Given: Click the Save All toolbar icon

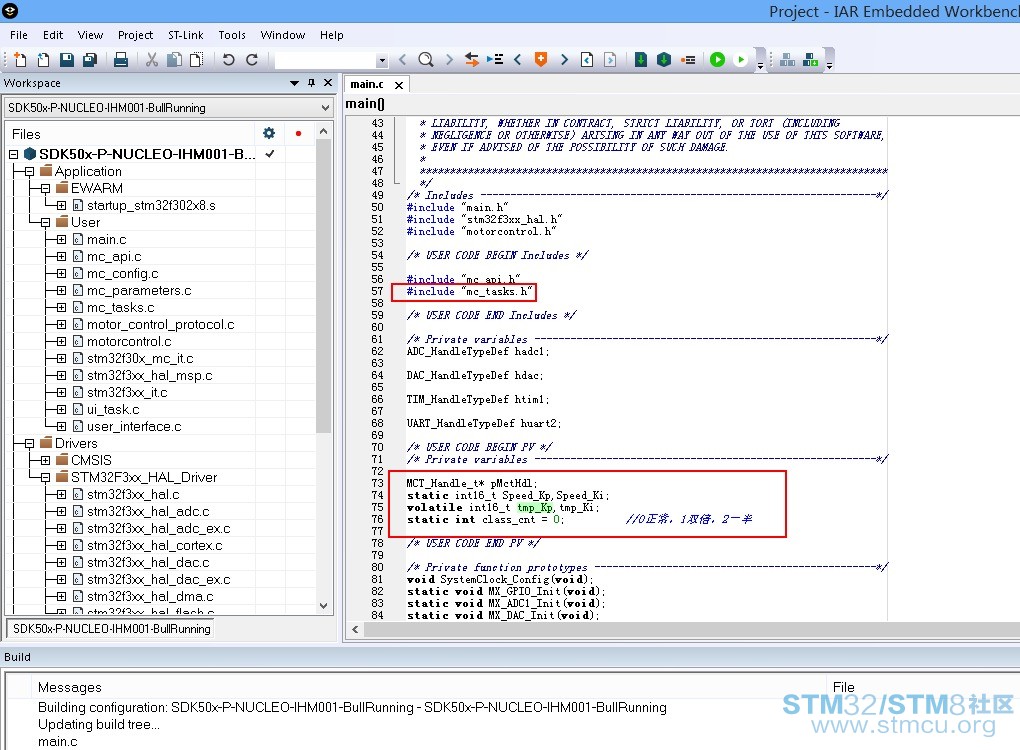Looking at the screenshot, I should (x=90, y=60).
